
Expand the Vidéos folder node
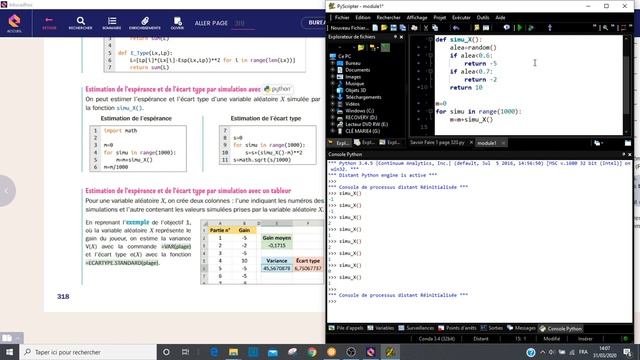coord(333,104)
